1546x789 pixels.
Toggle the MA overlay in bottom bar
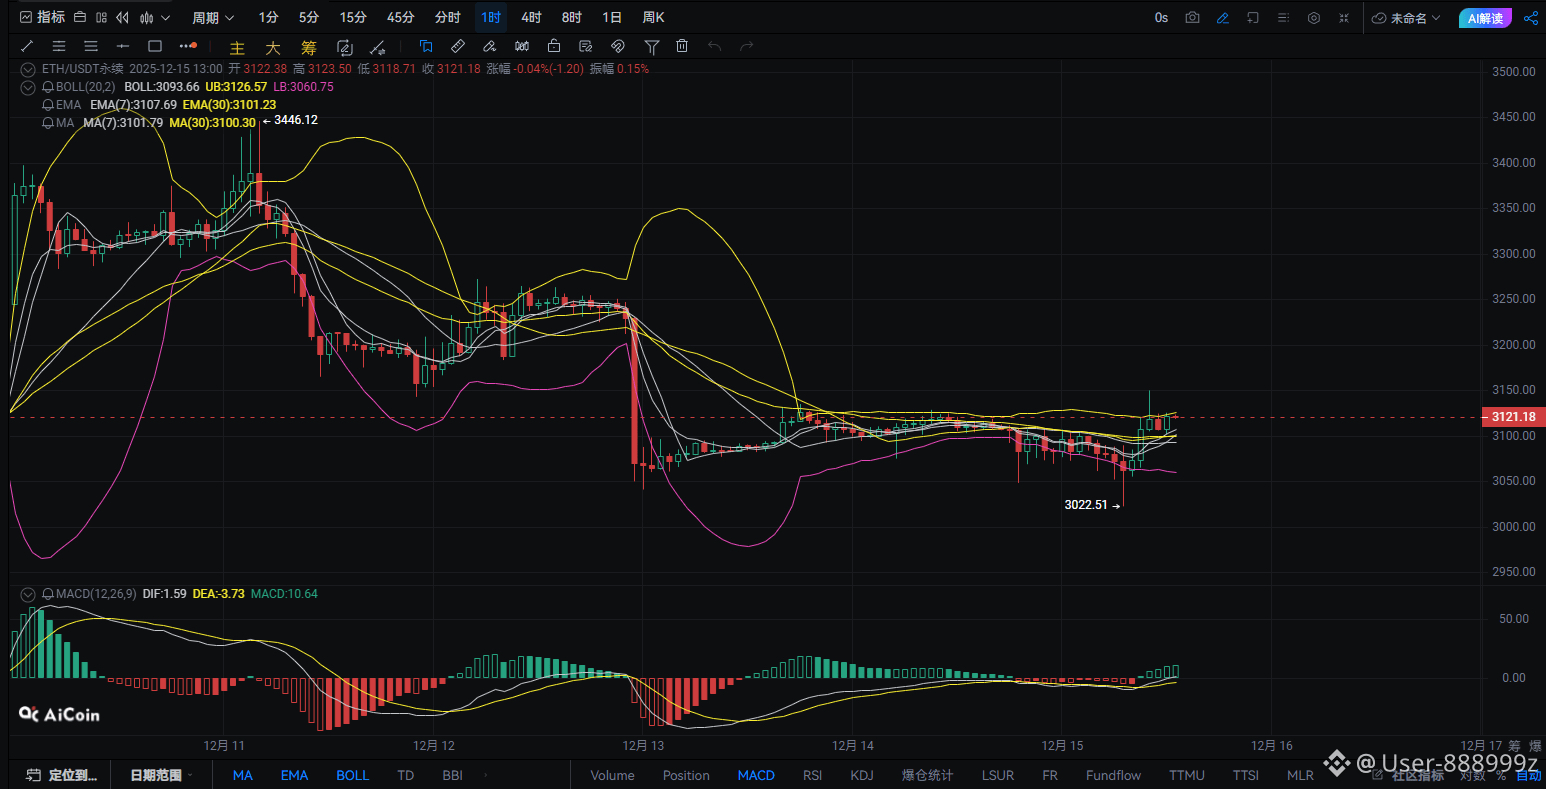click(x=243, y=775)
